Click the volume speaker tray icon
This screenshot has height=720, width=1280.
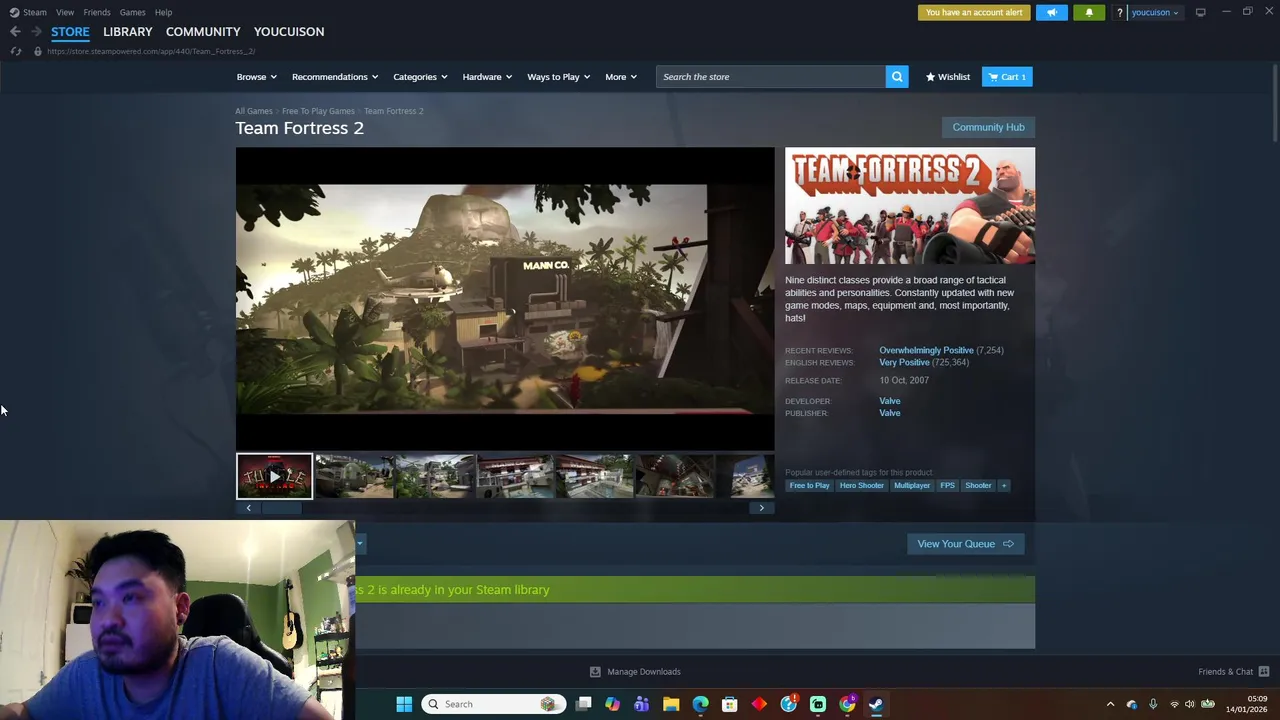click(x=1189, y=704)
